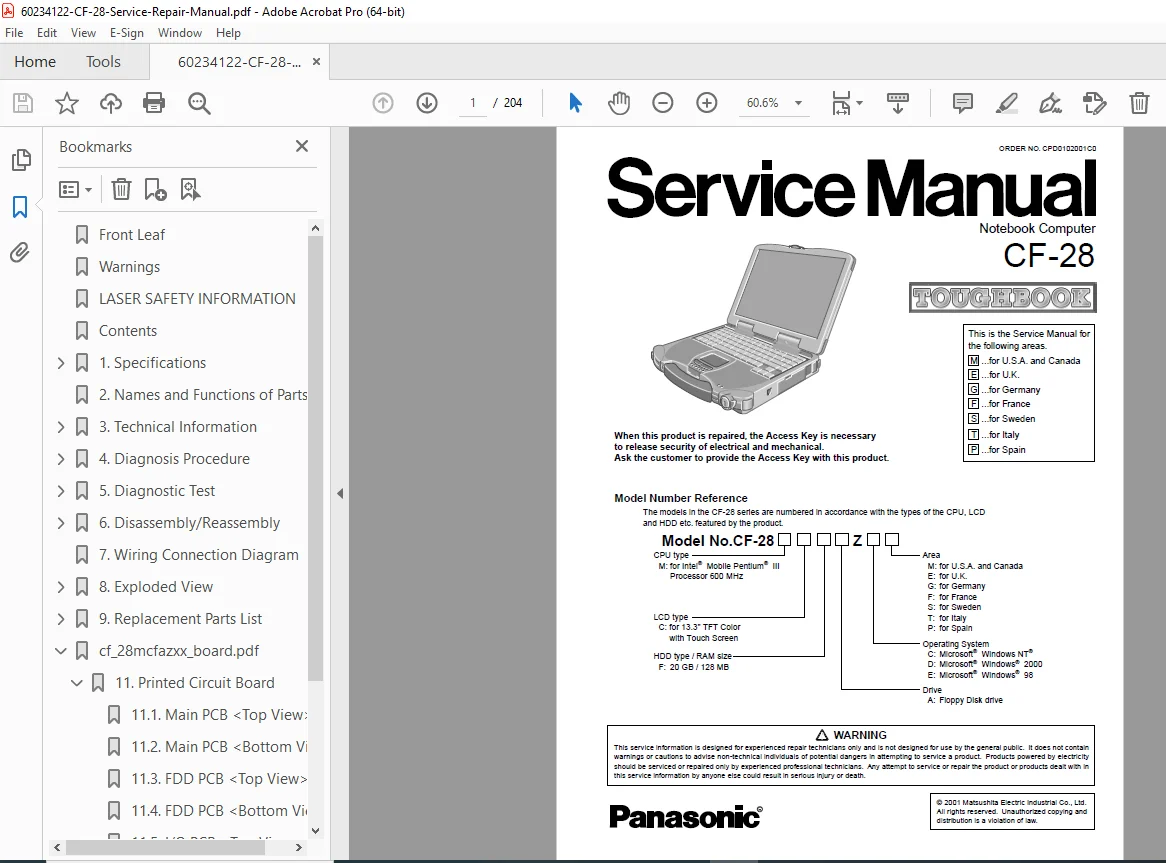
Task: Click the bookmarks vertical scrollbar up arrow
Action: [x=315, y=228]
